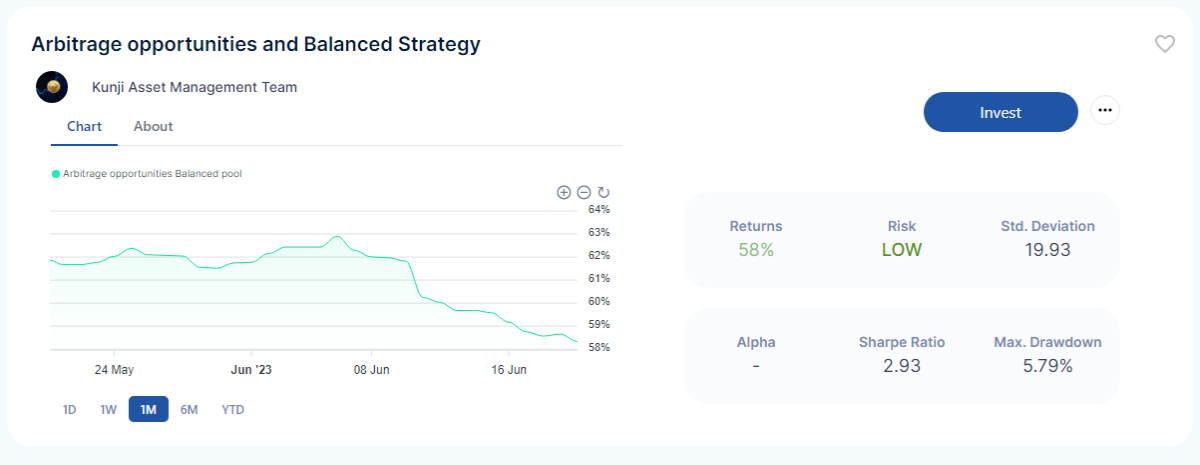Click the Returns value 58%
This screenshot has width=1200, height=465.
tap(756, 250)
